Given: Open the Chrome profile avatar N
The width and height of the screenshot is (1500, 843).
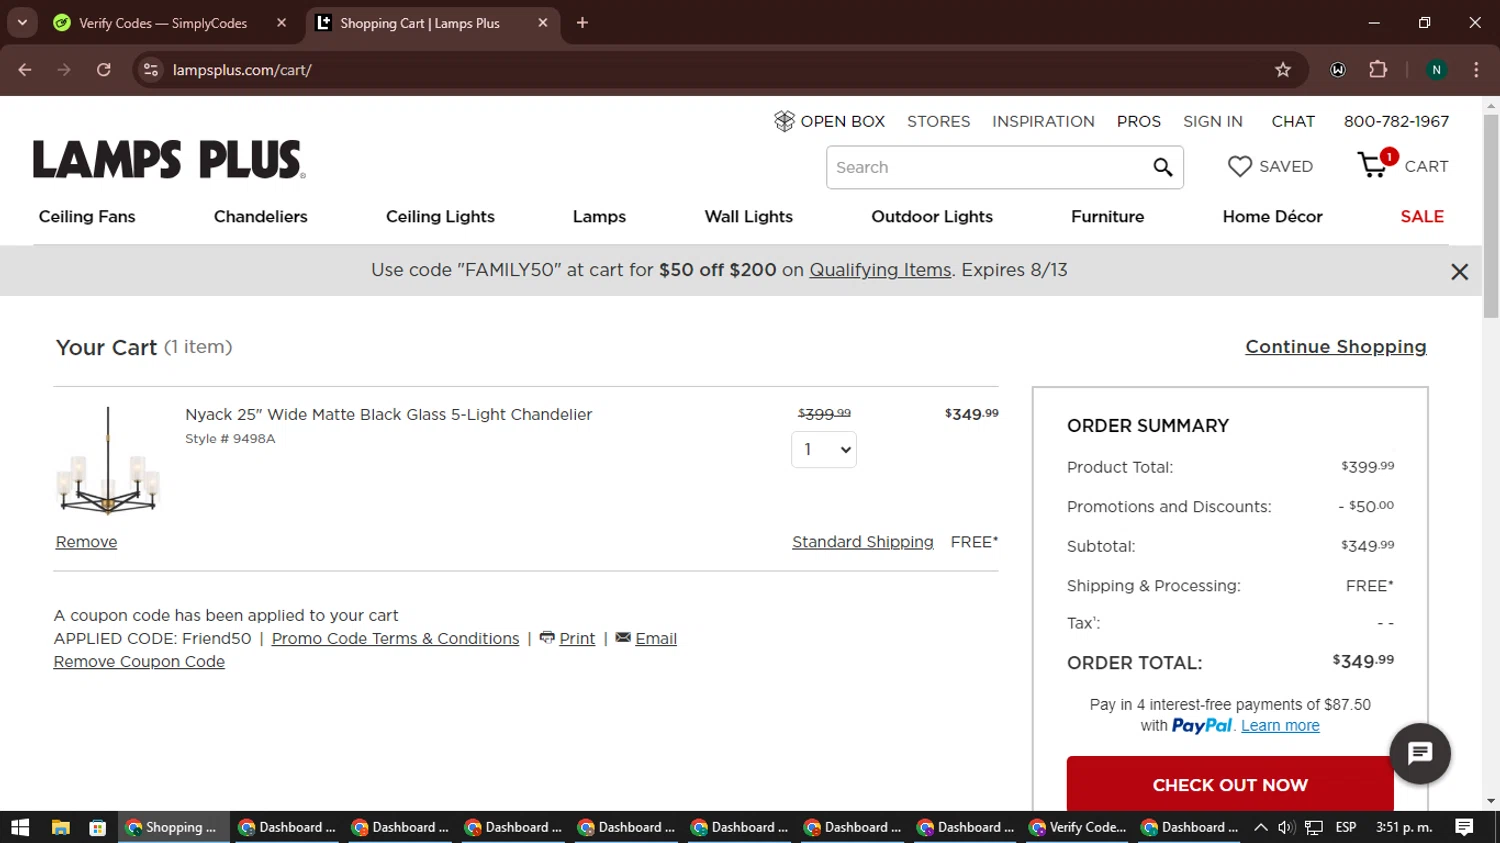Looking at the screenshot, I should click(1436, 70).
